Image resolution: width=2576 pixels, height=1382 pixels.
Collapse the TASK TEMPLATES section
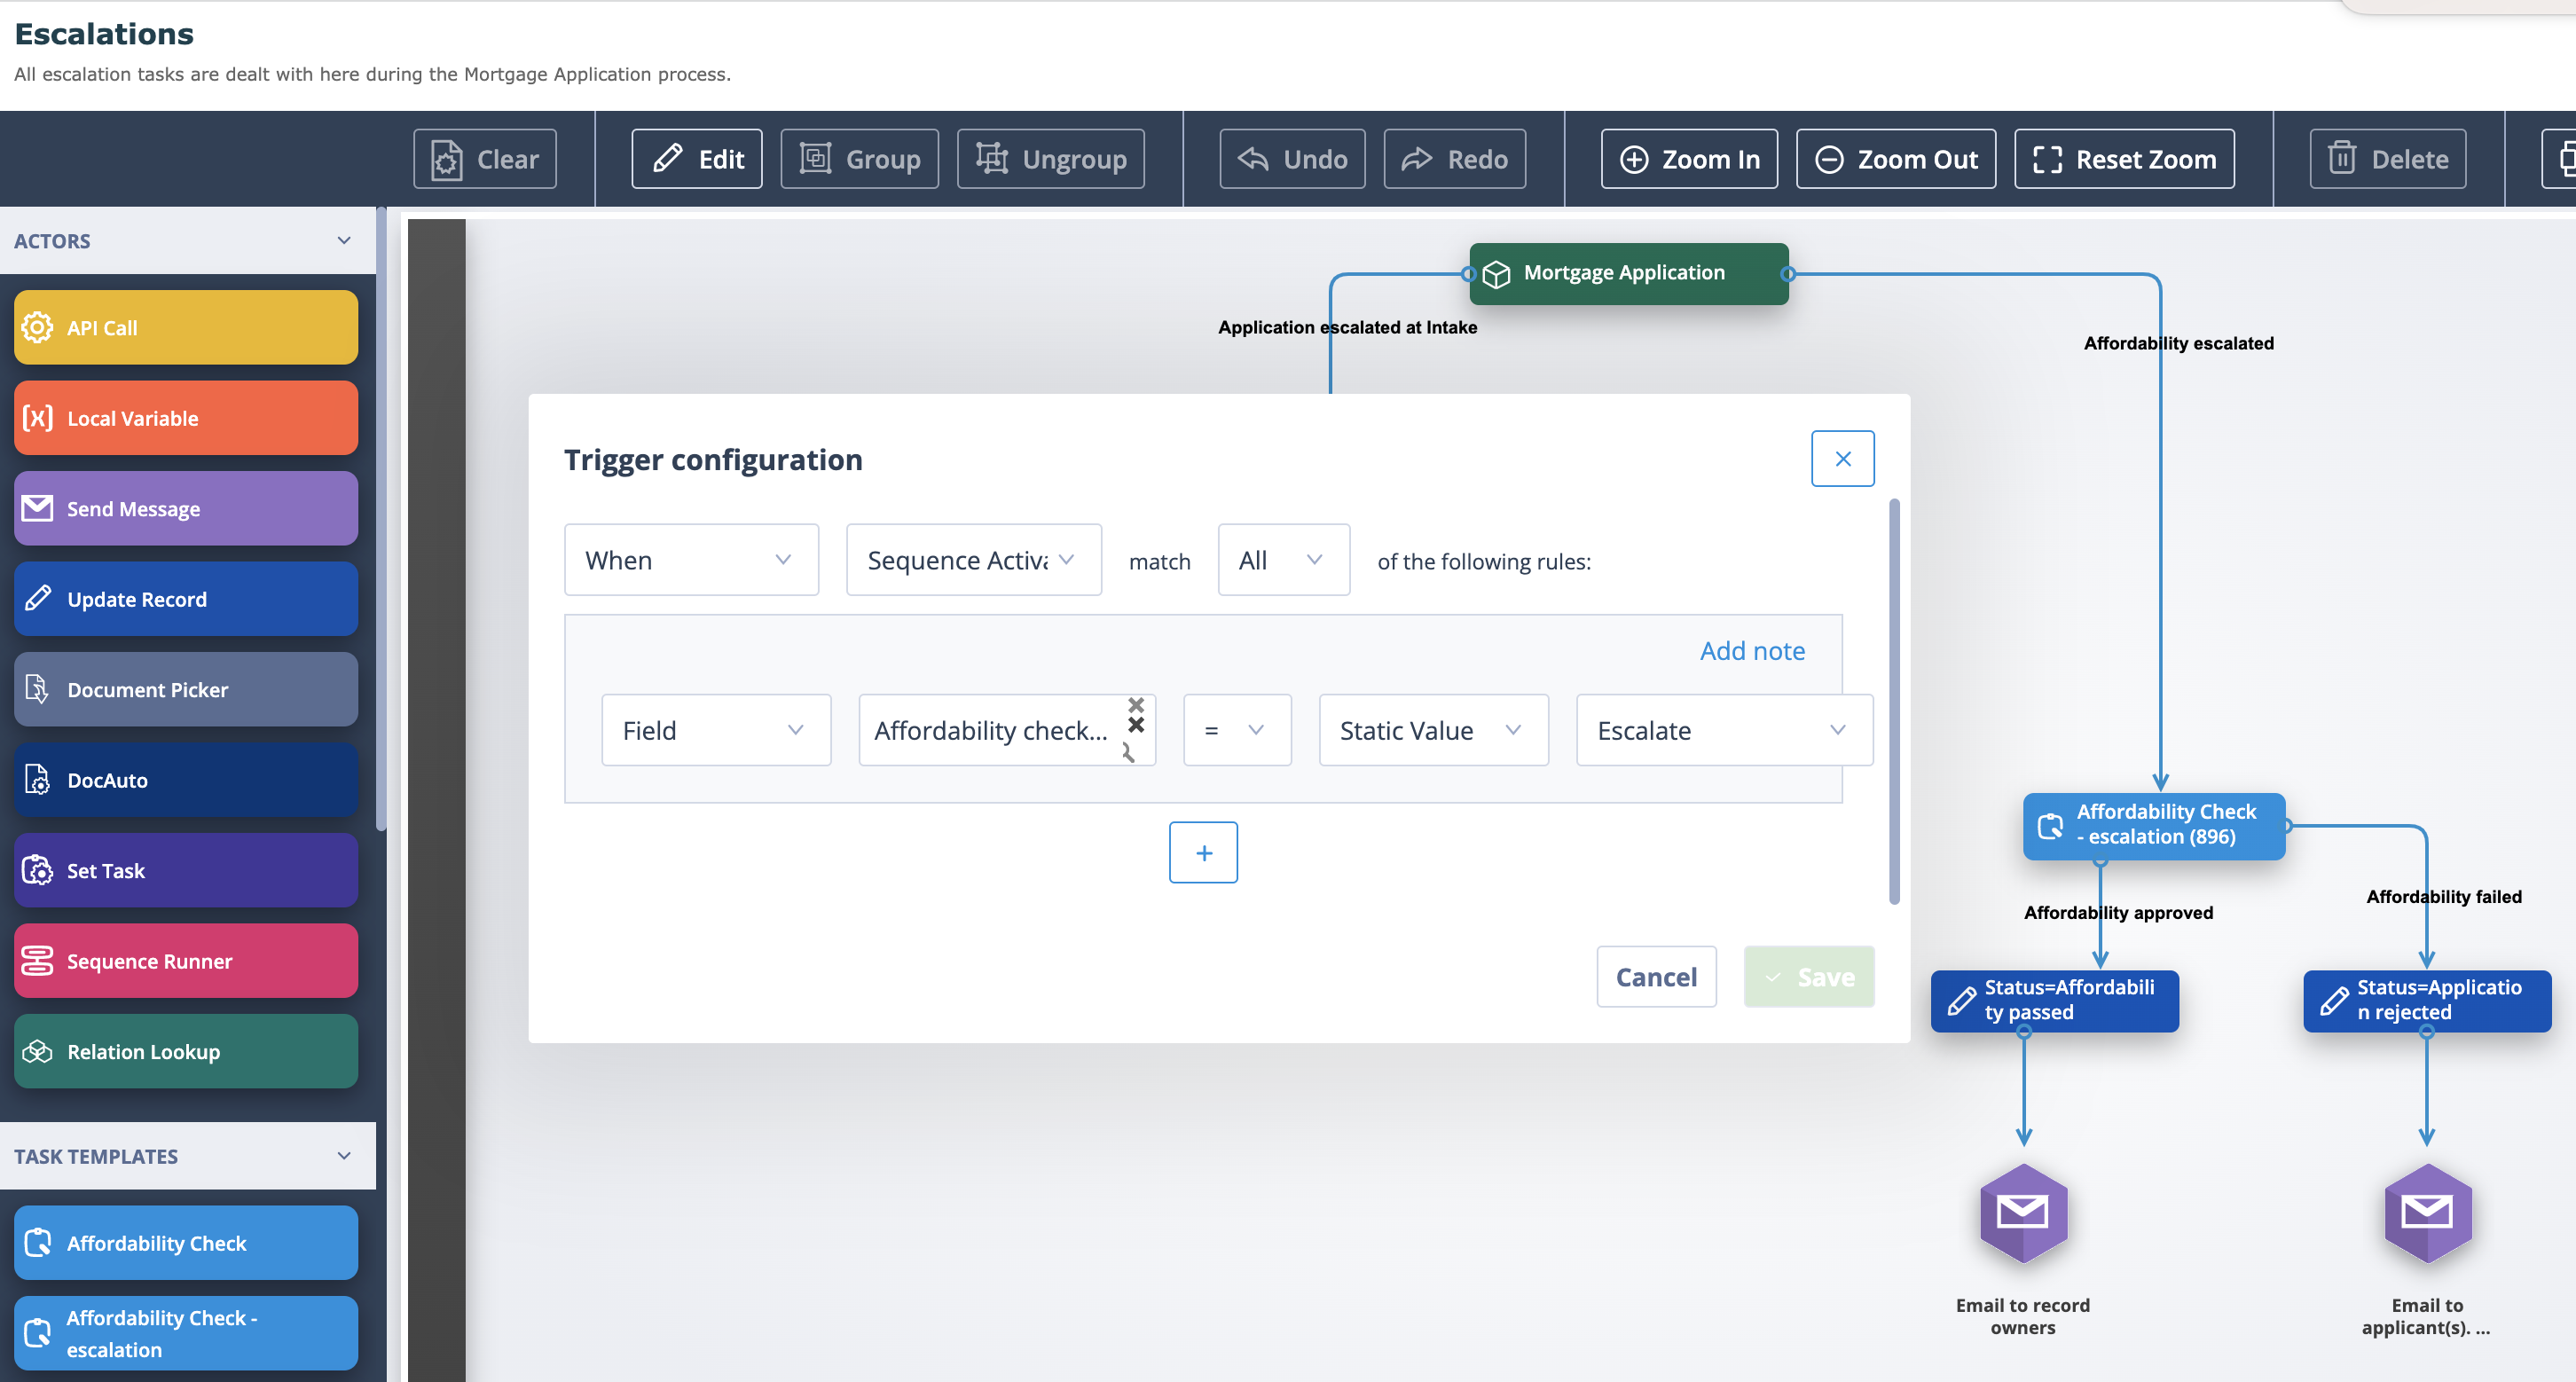click(344, 1156)
